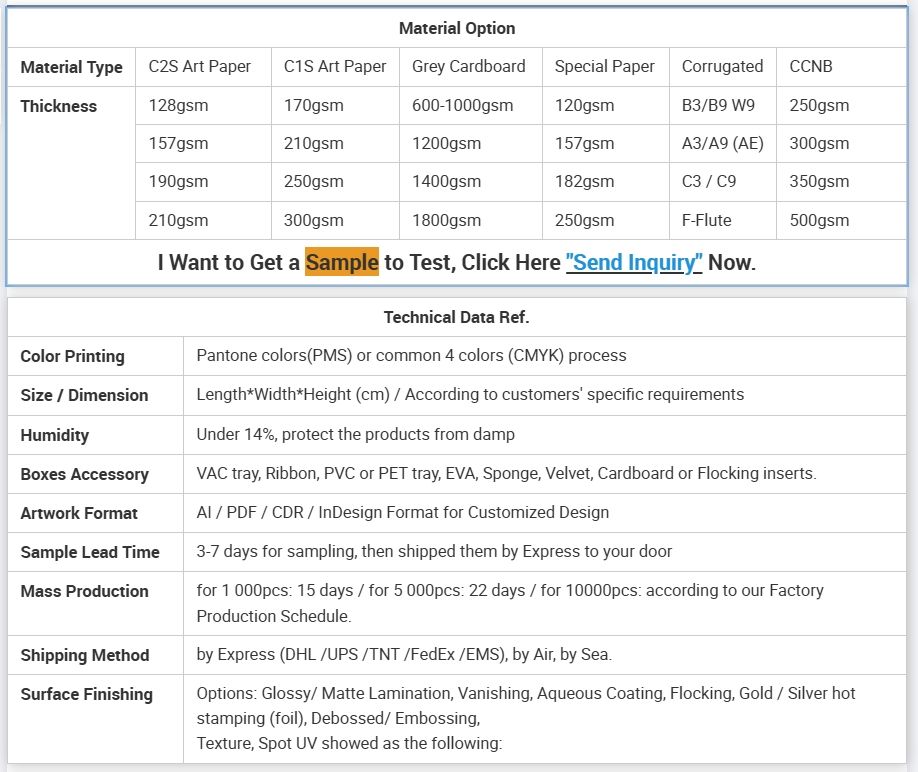This screenshot has width=918, height=772.
Task: Select the Mass Production row label
Action: (x=84, y=591)
